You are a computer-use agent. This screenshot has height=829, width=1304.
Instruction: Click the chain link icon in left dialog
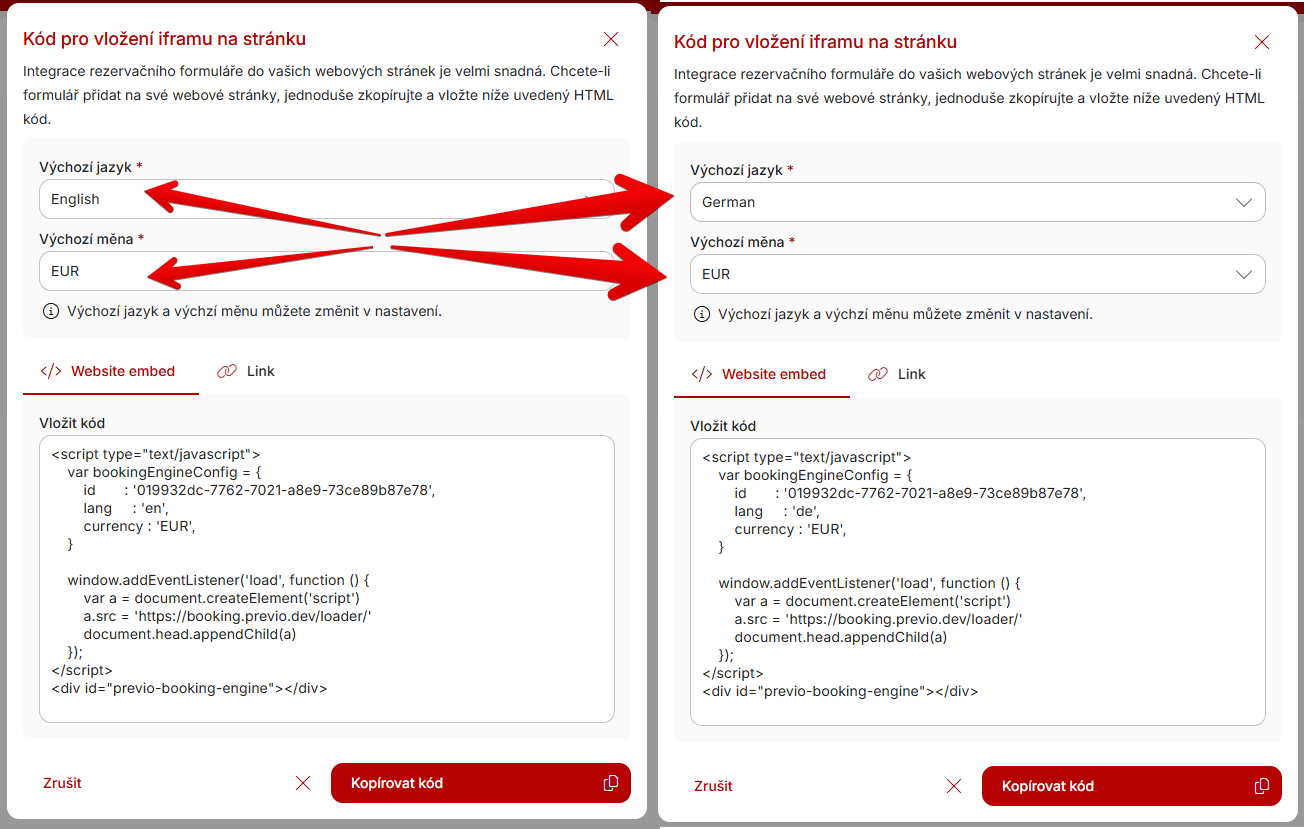(x=227, y=371)
